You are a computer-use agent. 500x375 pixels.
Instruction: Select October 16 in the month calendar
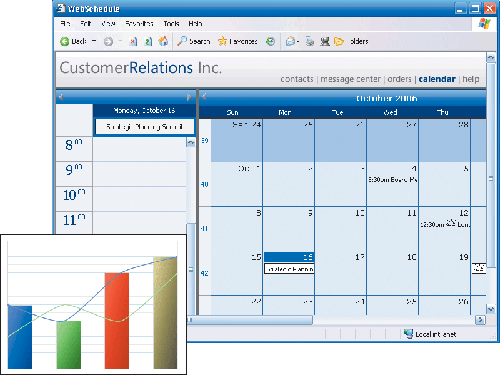click(289, 257)
